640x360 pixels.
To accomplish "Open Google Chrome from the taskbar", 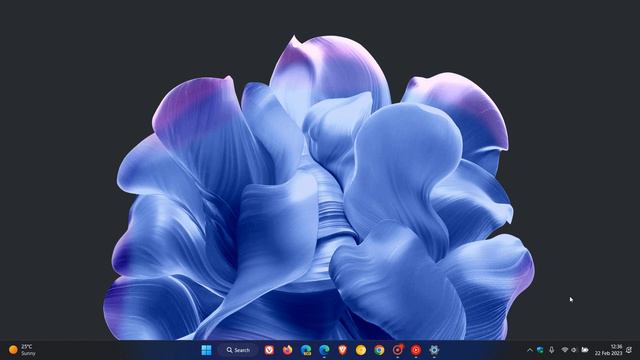I will [379, 350].
